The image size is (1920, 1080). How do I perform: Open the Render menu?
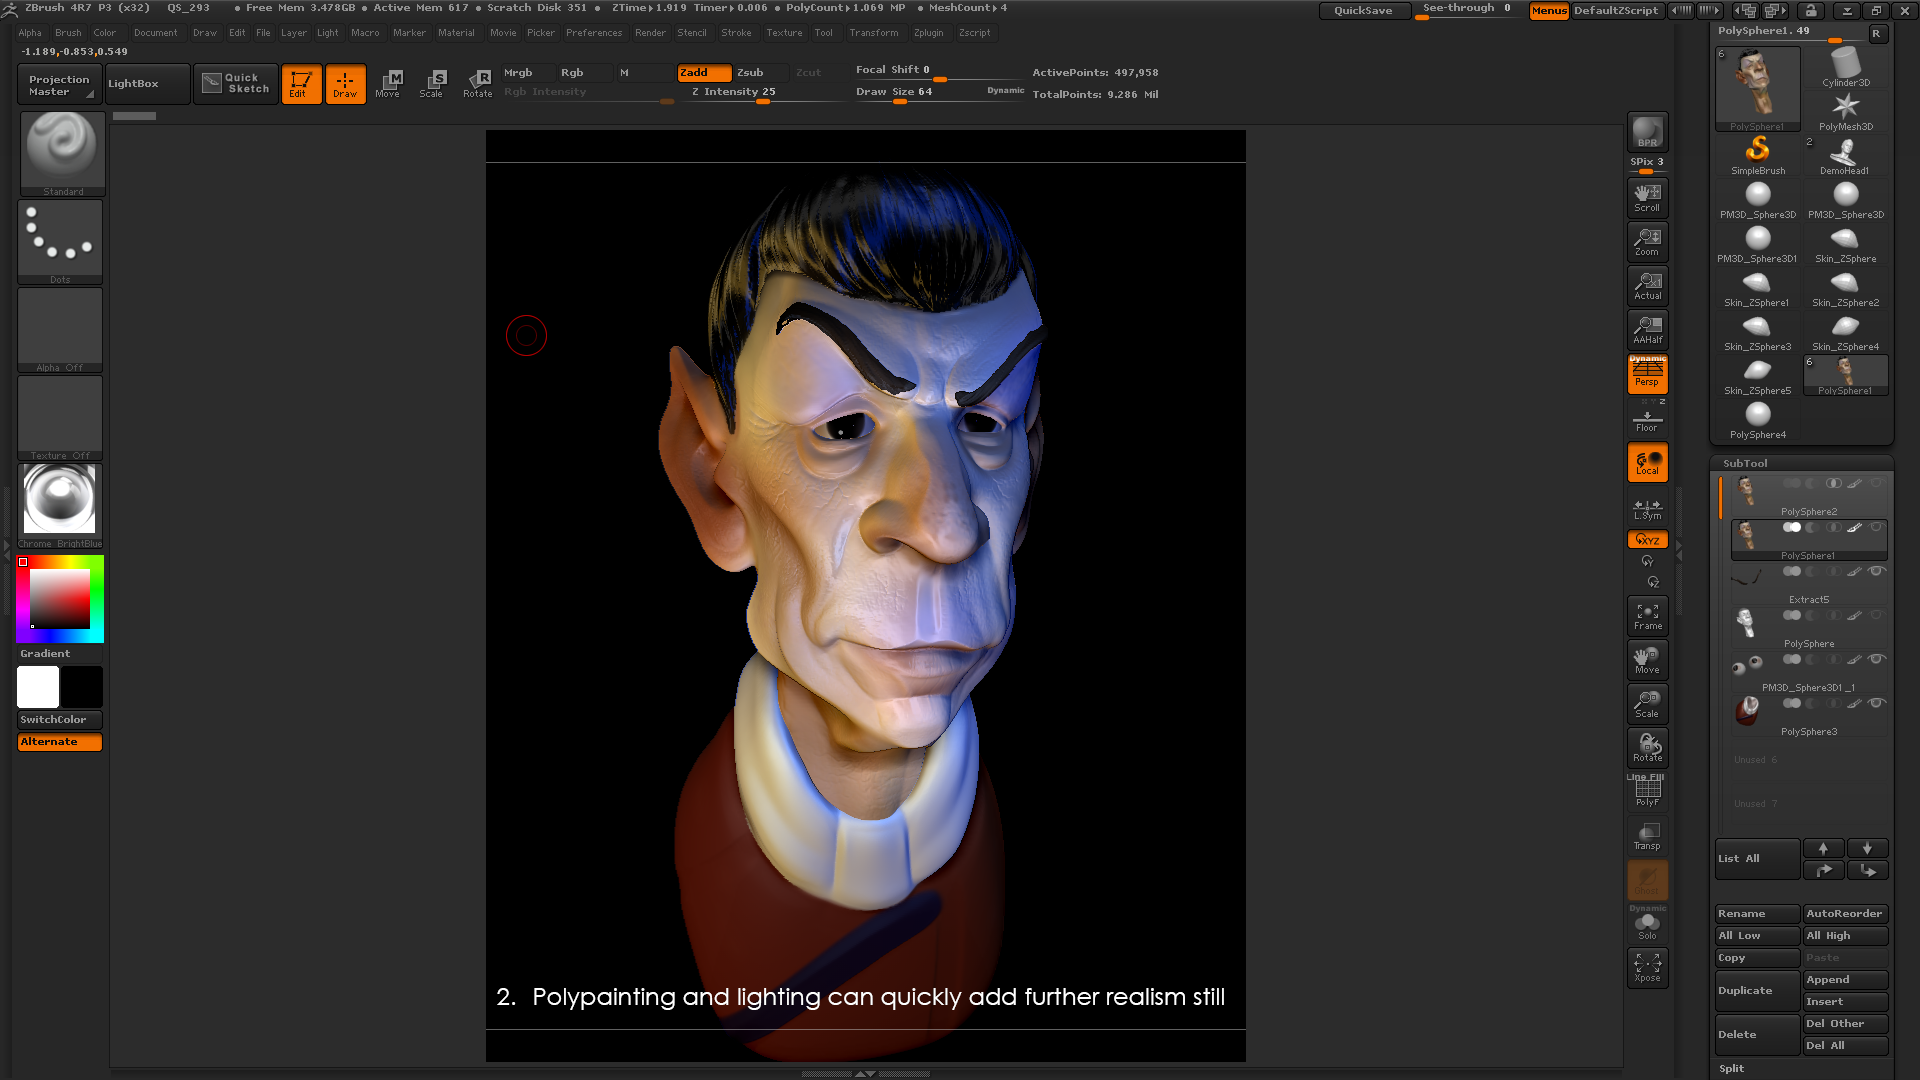coord(650,33)
